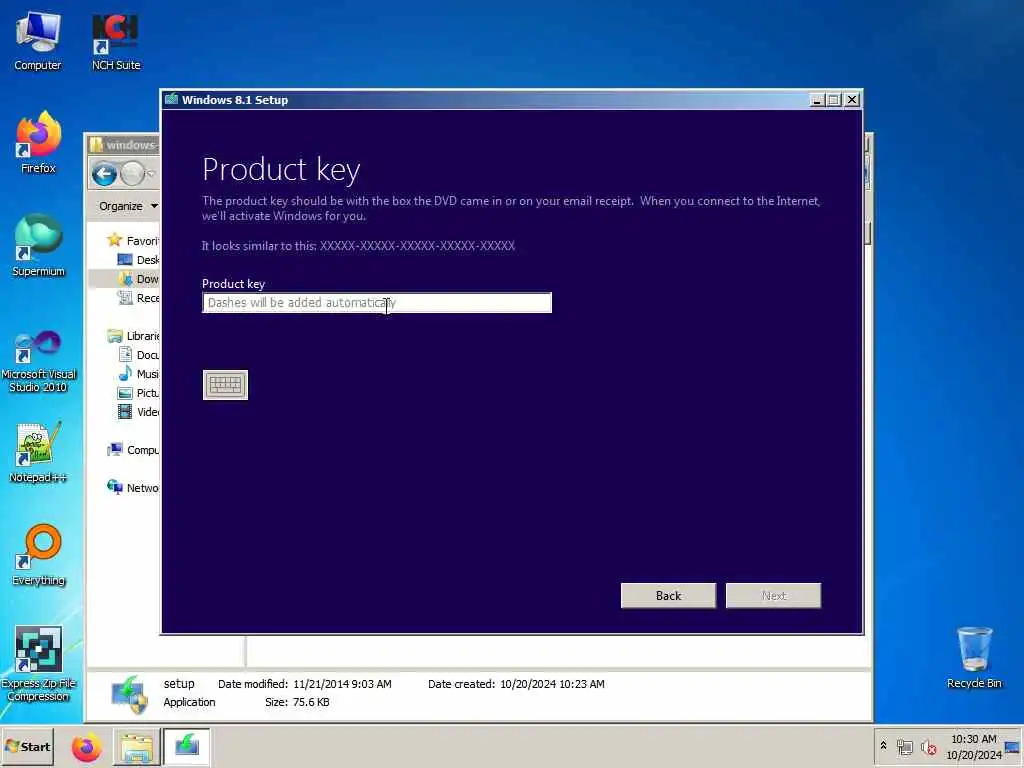This screenshot has width=1024, height=768.
Task: Open the Organize dropdown in Explorer
Action: tap(128, 206)
